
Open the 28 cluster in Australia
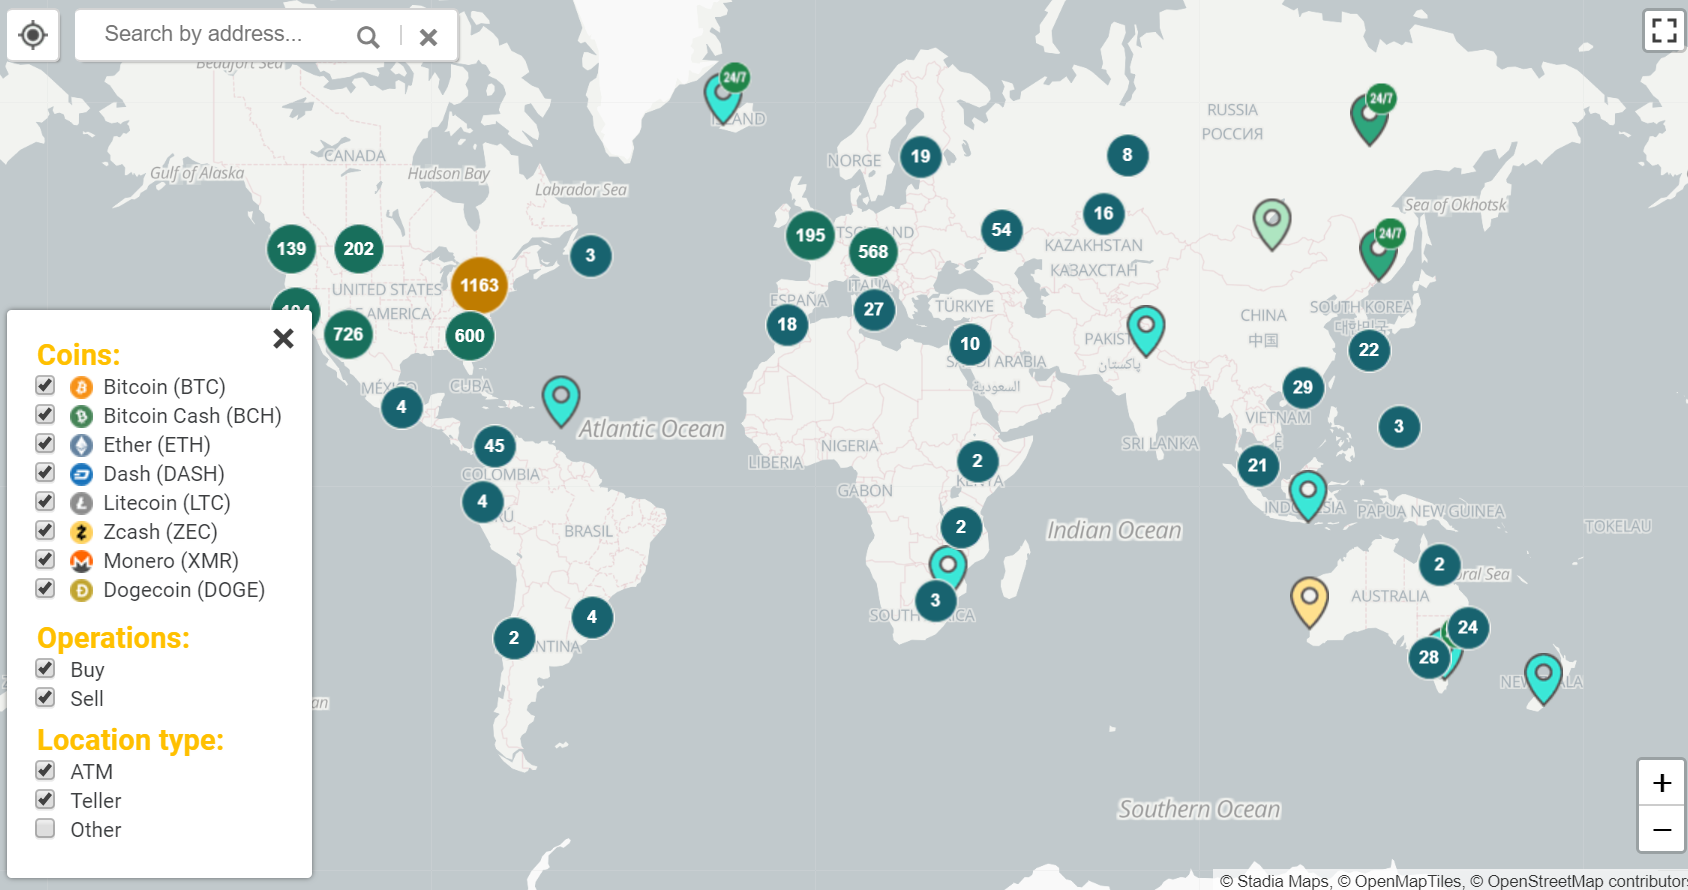tap(1429, 657)
